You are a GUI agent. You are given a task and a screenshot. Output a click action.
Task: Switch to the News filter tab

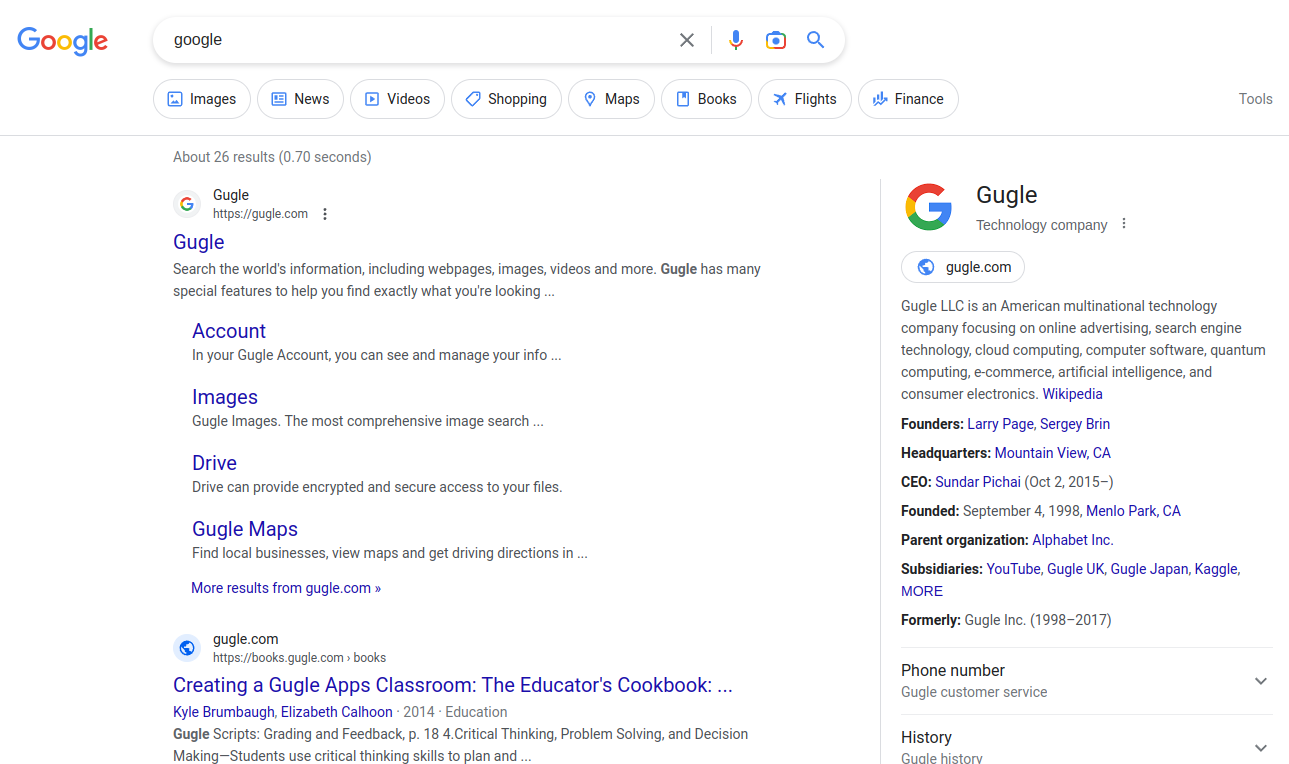pyautogui.click(x=300, y=99)
